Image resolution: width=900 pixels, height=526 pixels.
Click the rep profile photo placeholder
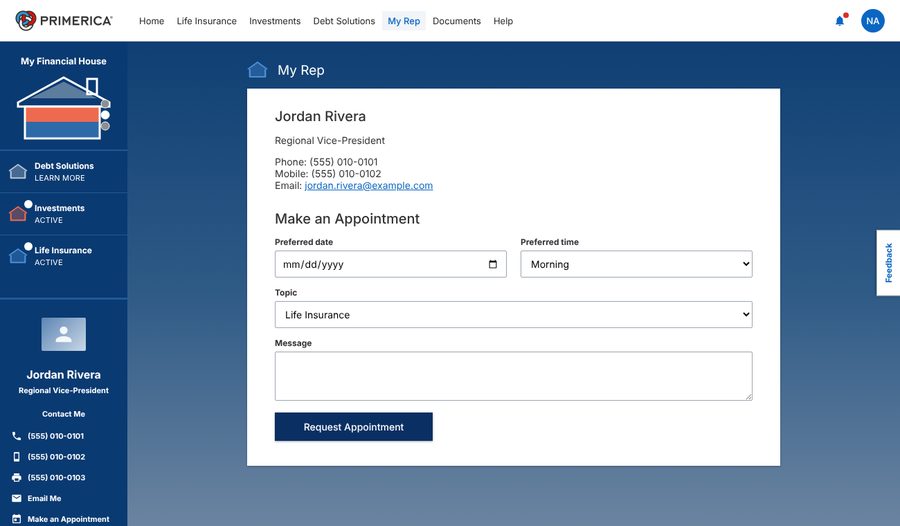(64, 334)
